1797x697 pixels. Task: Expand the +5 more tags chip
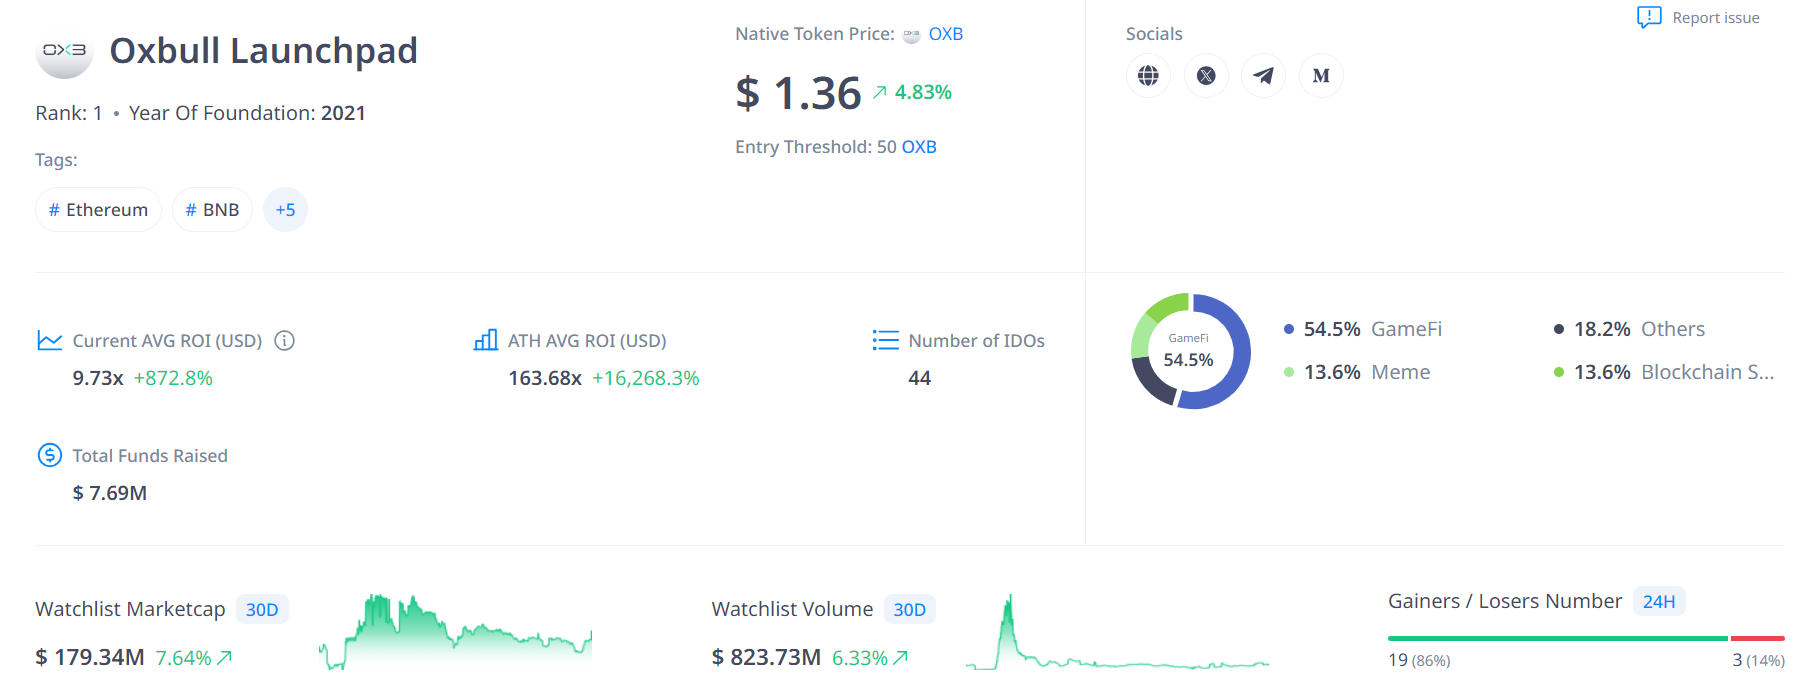[x=285, y=210]
